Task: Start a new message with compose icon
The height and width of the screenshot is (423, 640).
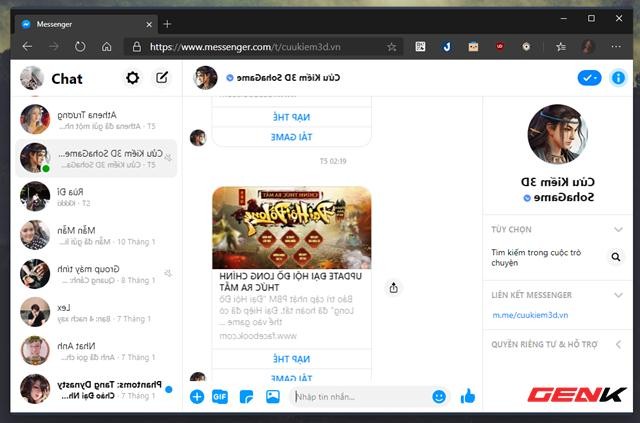Action: pyautogui.click(x=162, y=78)
